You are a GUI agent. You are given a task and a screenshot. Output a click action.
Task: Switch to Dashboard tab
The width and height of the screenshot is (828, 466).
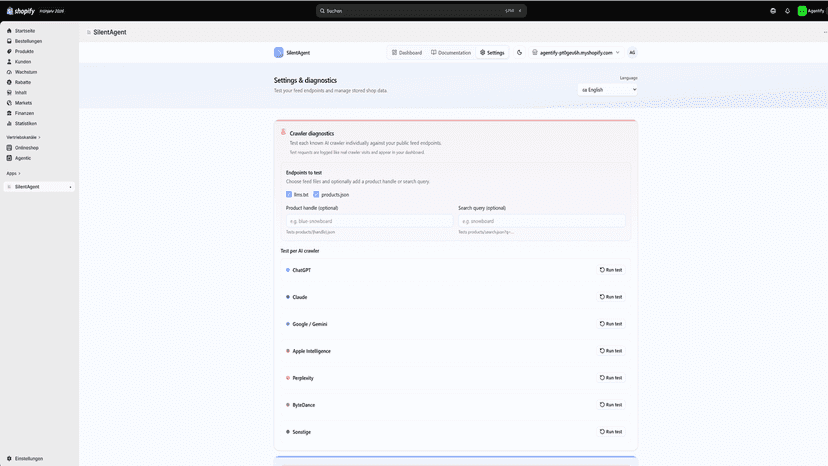[407, 52]
